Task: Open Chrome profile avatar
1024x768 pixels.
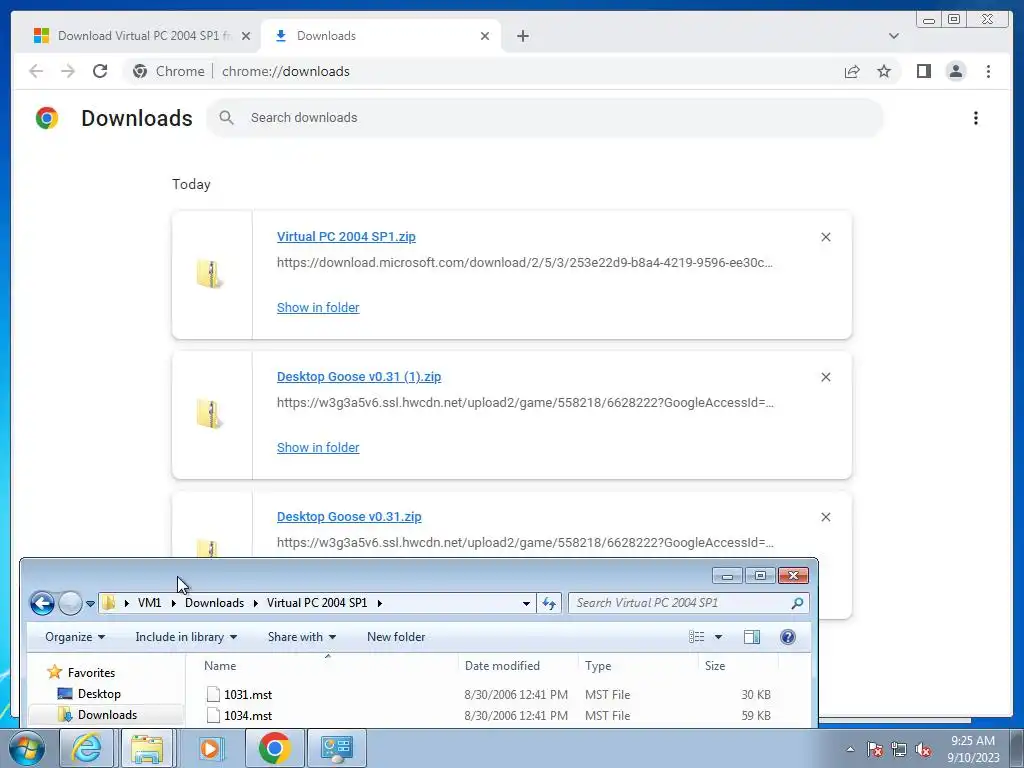Action: [x=955, y=71]
